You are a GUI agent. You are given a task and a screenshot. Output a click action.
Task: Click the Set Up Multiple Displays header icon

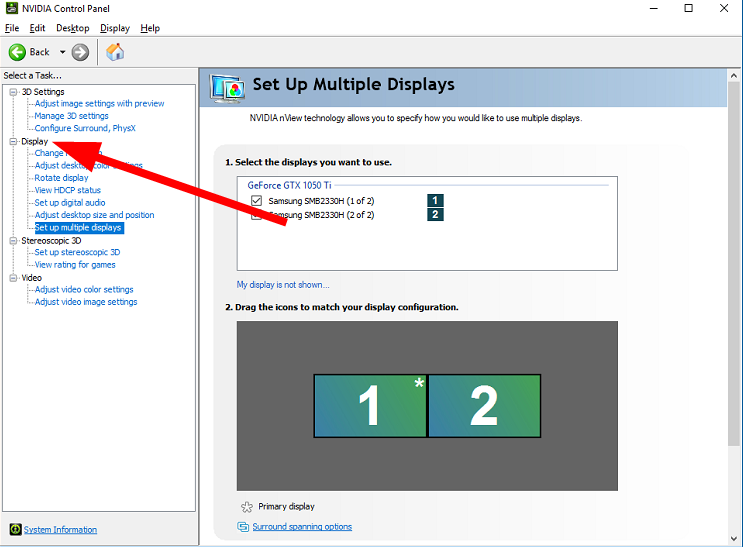[x=227, y=89]
